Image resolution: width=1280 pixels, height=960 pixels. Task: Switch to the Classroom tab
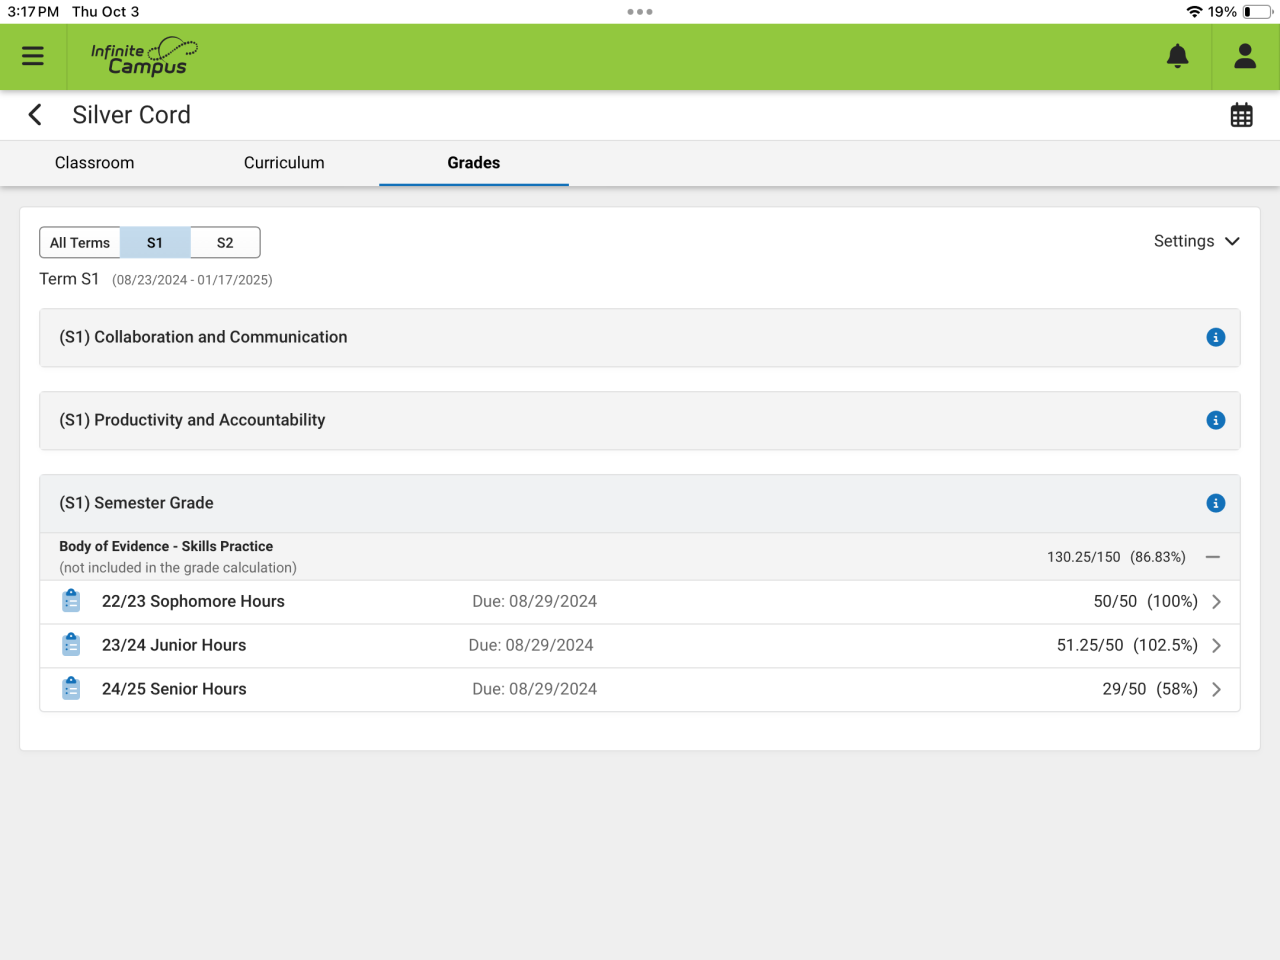pos(95,163)
